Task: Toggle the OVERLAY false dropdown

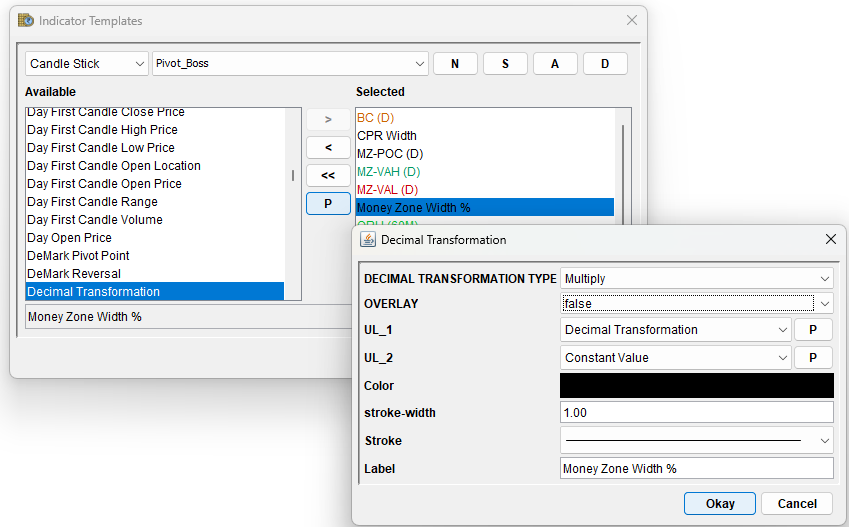Action: pos(697,303)
